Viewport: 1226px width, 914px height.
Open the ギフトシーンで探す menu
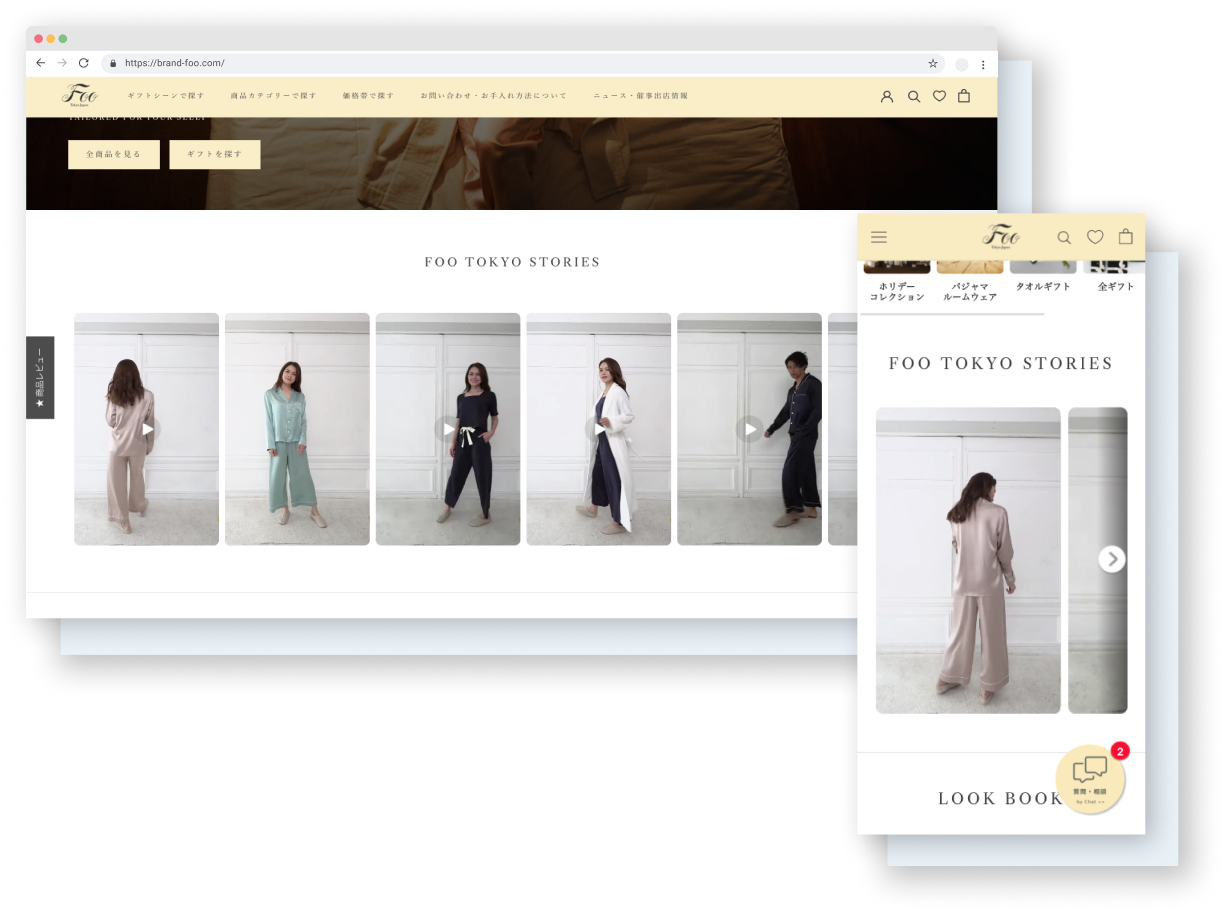click(x=166, y=96)
